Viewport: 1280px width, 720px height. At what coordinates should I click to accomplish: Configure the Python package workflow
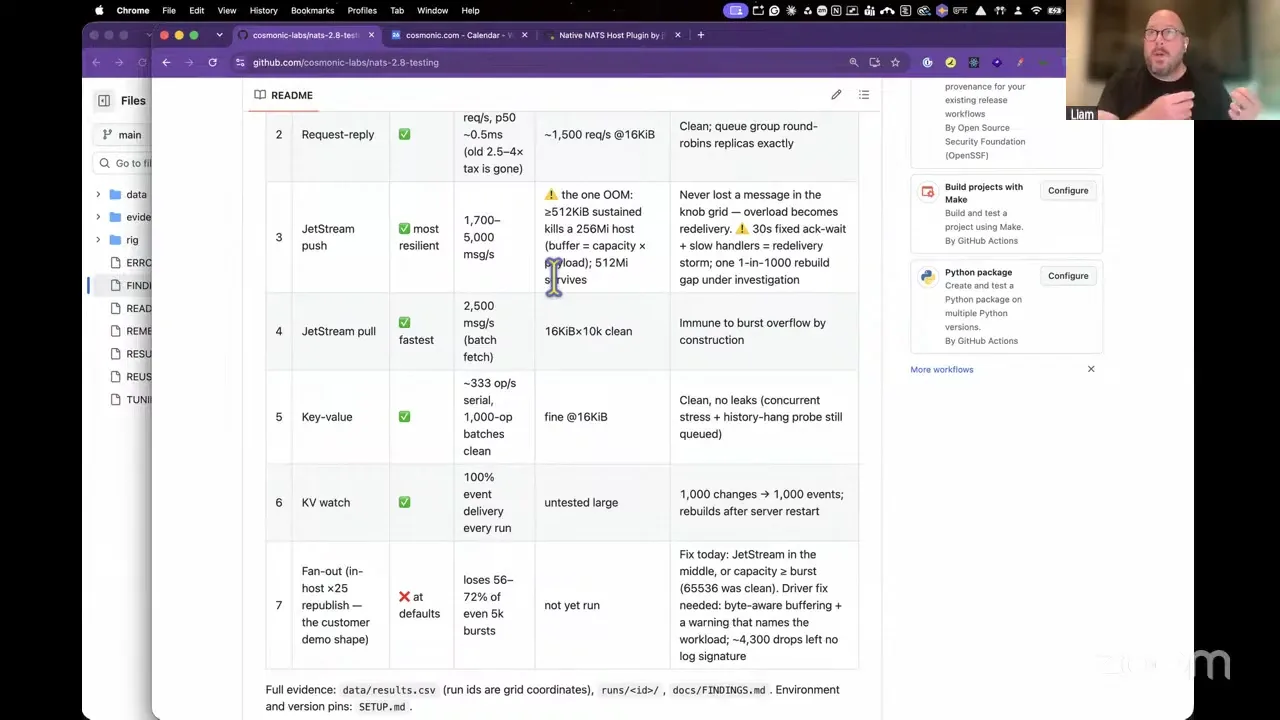coord(1068,275)
